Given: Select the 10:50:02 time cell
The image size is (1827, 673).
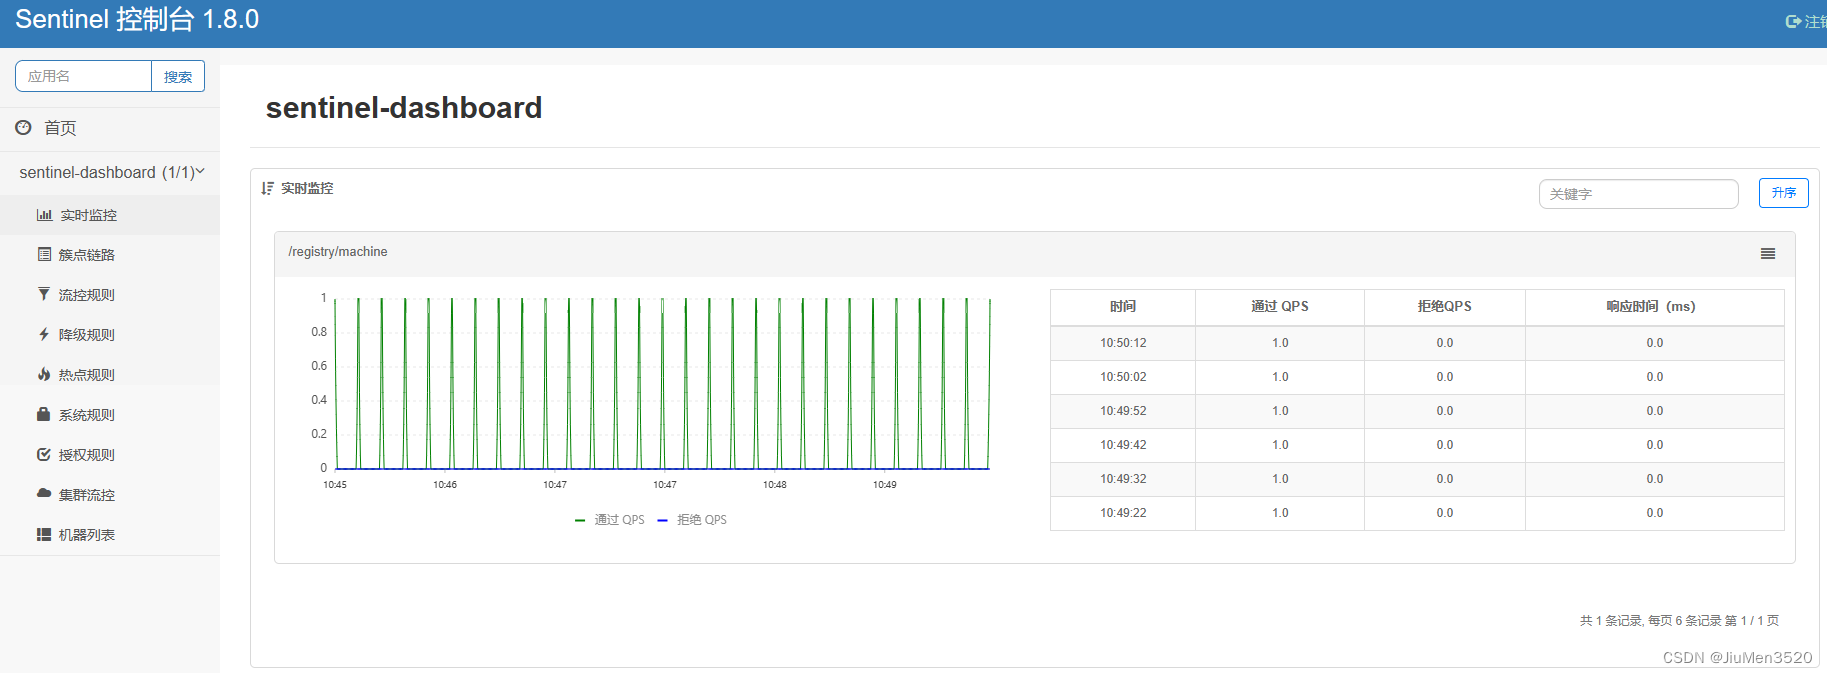Looking at the screenshot, I should 1123,377.
